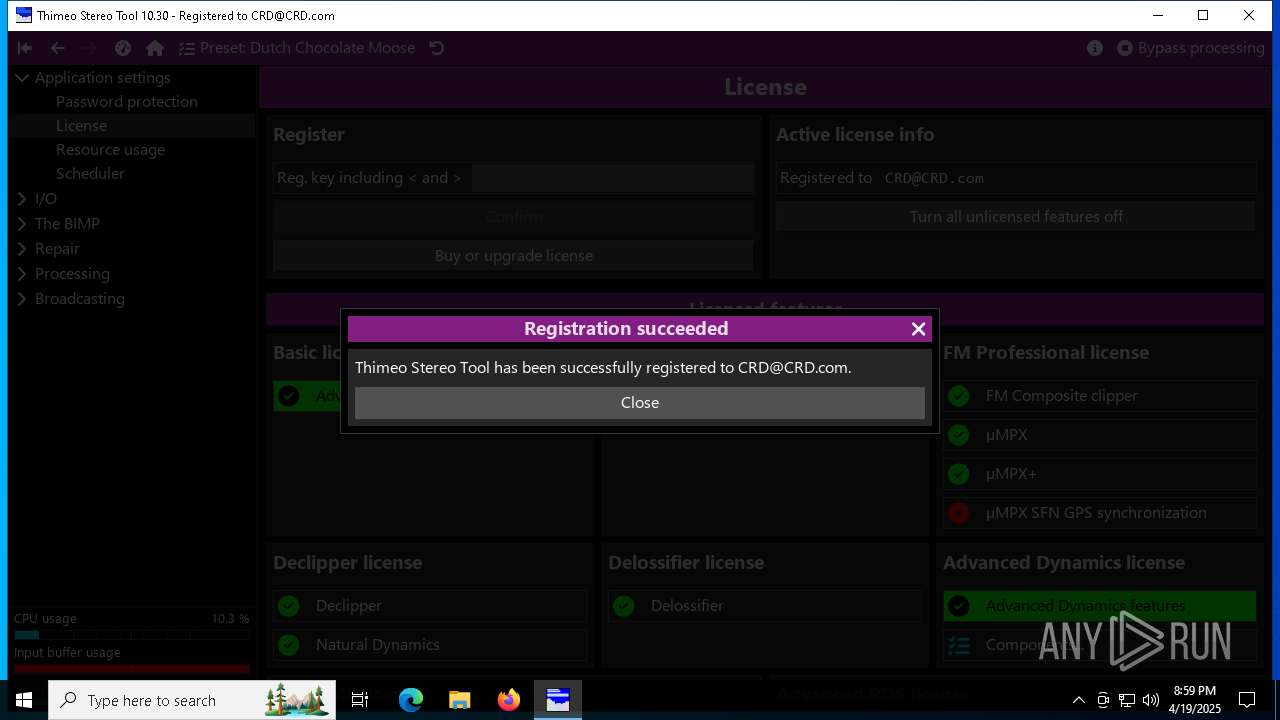This screenshot has height=720, width=1280.
Task: Go forward with the right arrow icon
Action: click(89, 48)
